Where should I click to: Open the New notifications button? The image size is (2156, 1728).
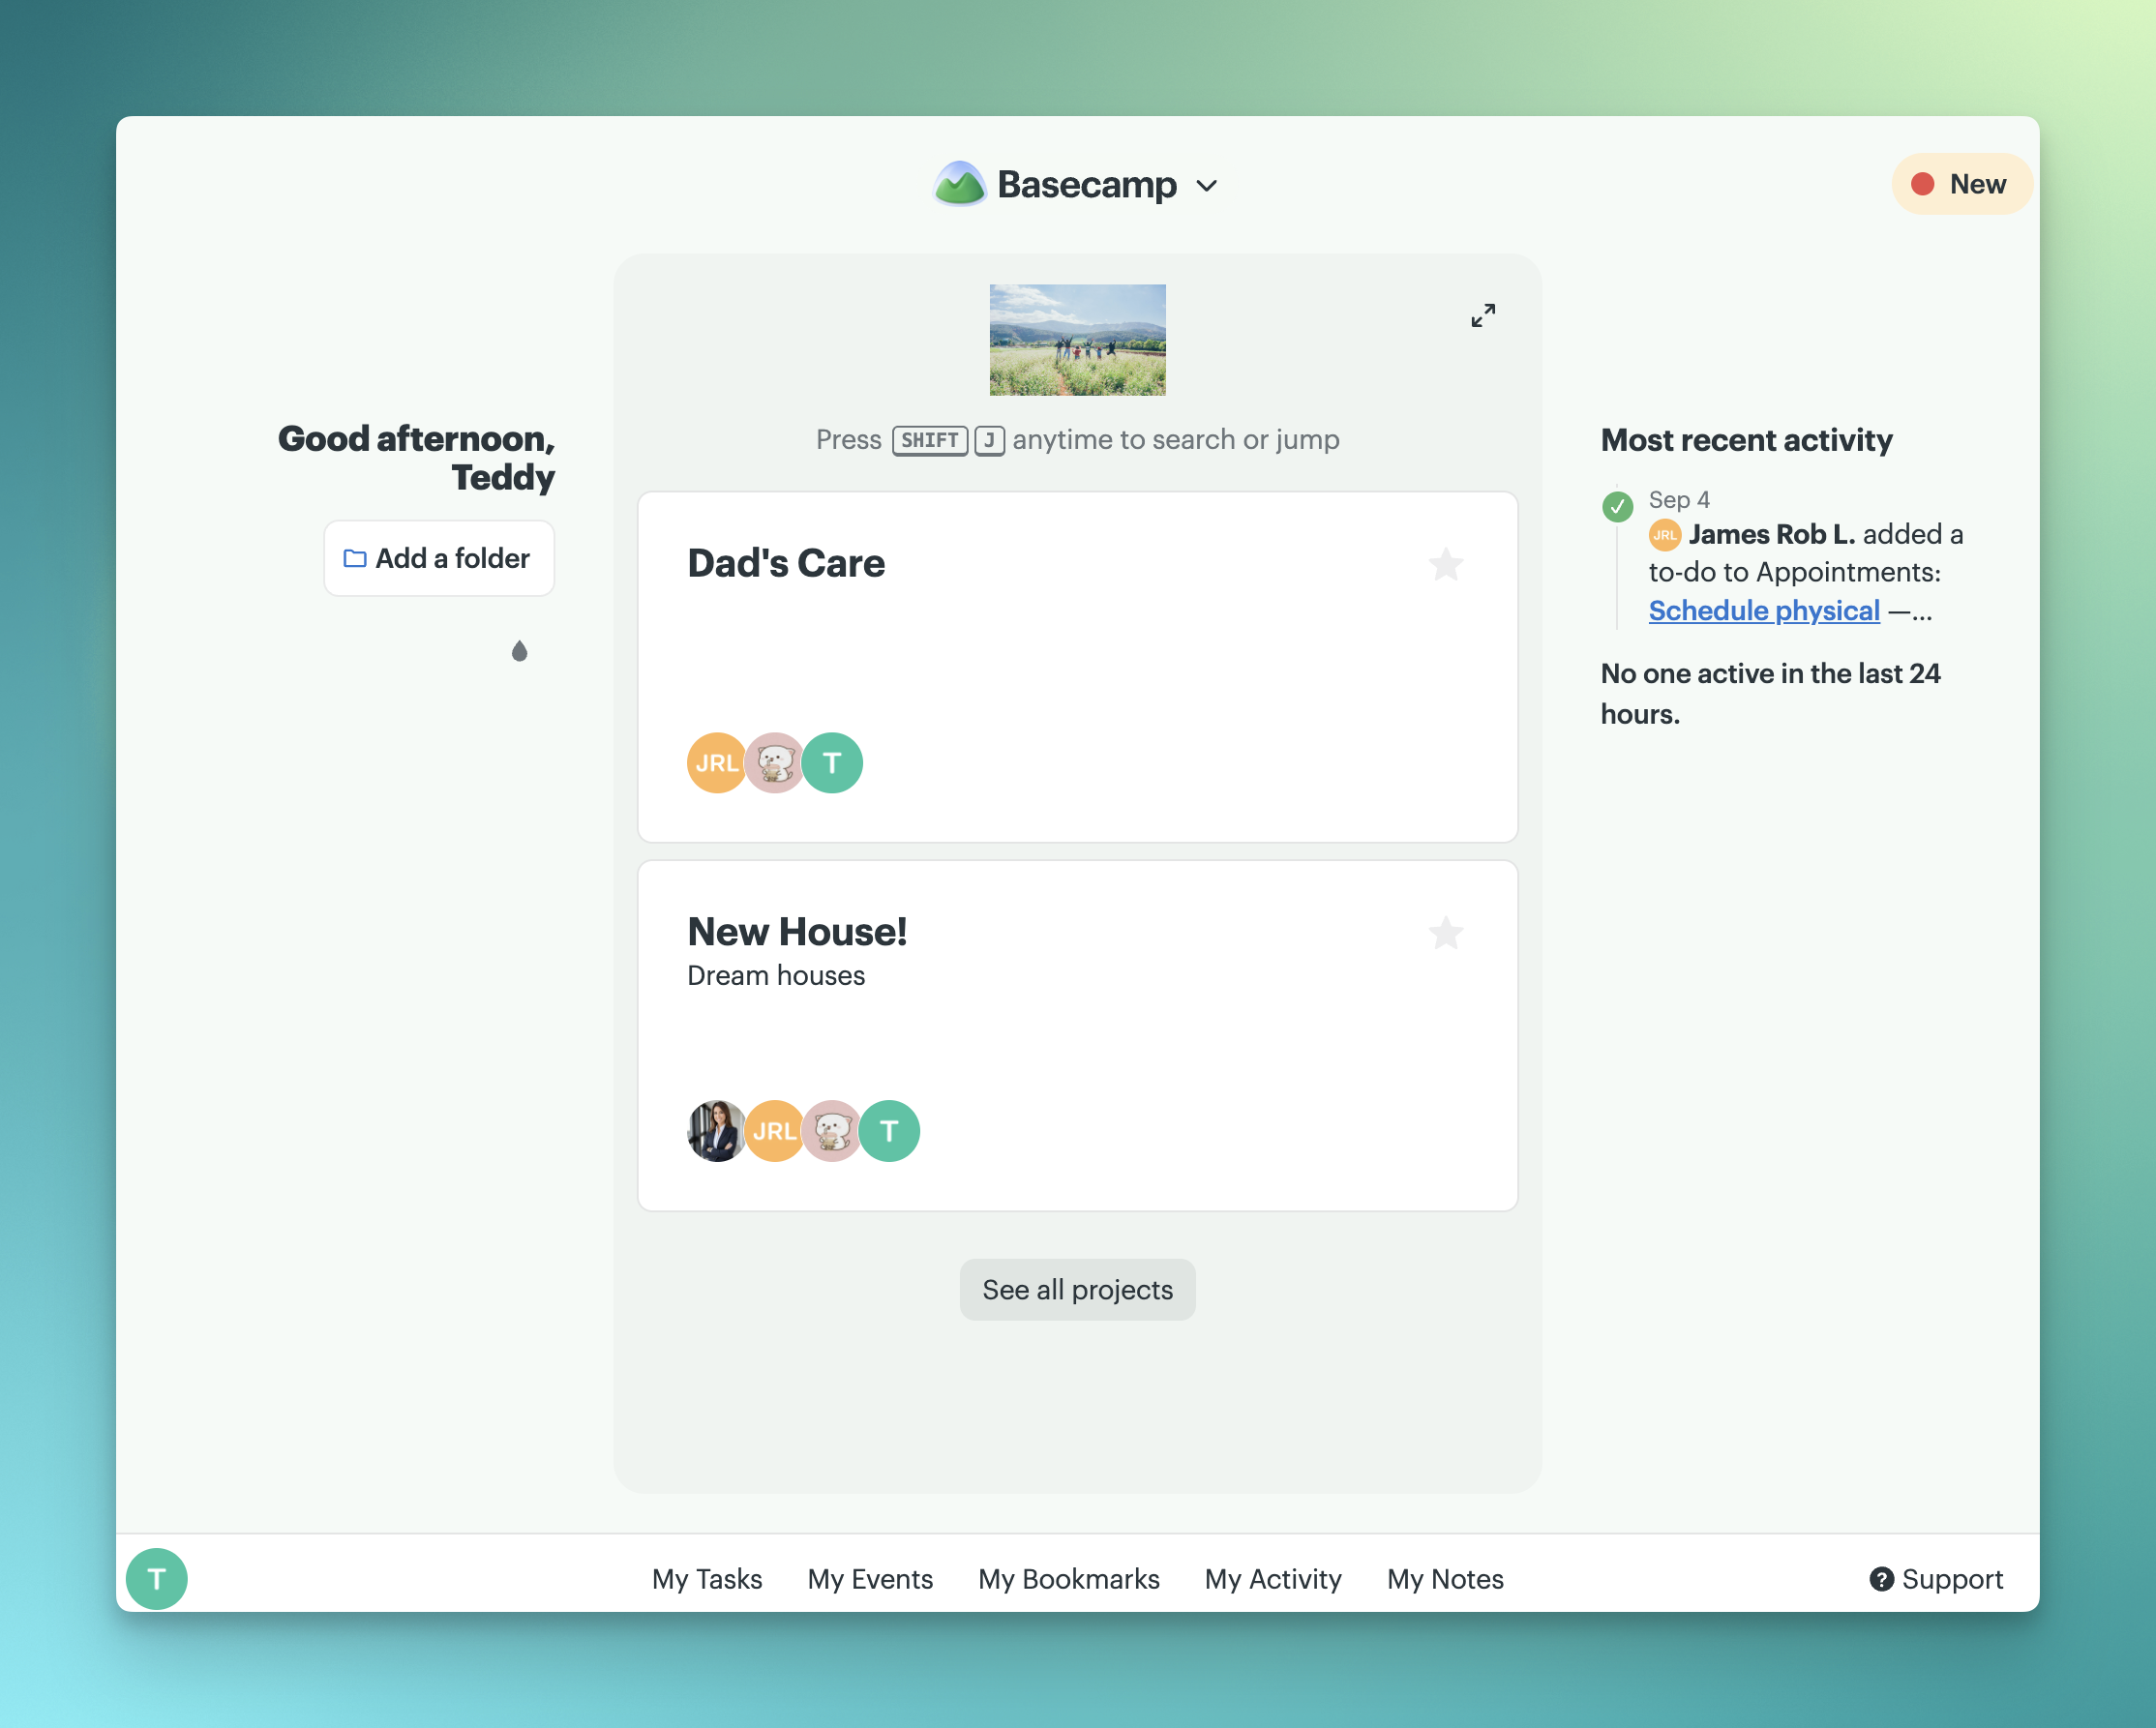1961,184
